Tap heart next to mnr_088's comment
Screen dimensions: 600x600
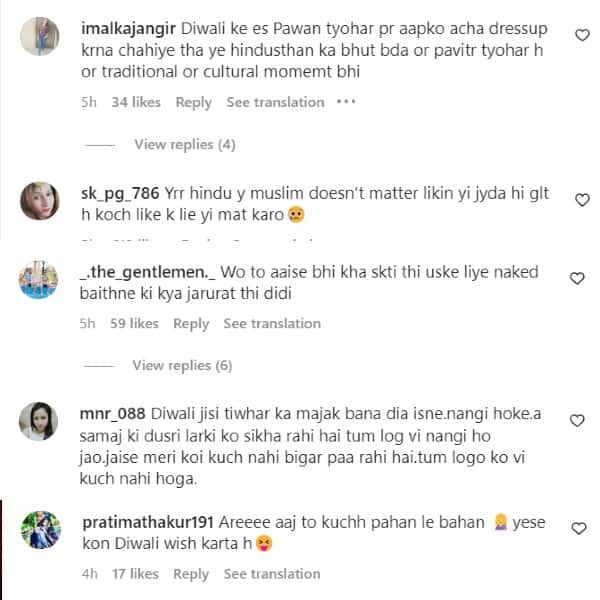point(577,421)
